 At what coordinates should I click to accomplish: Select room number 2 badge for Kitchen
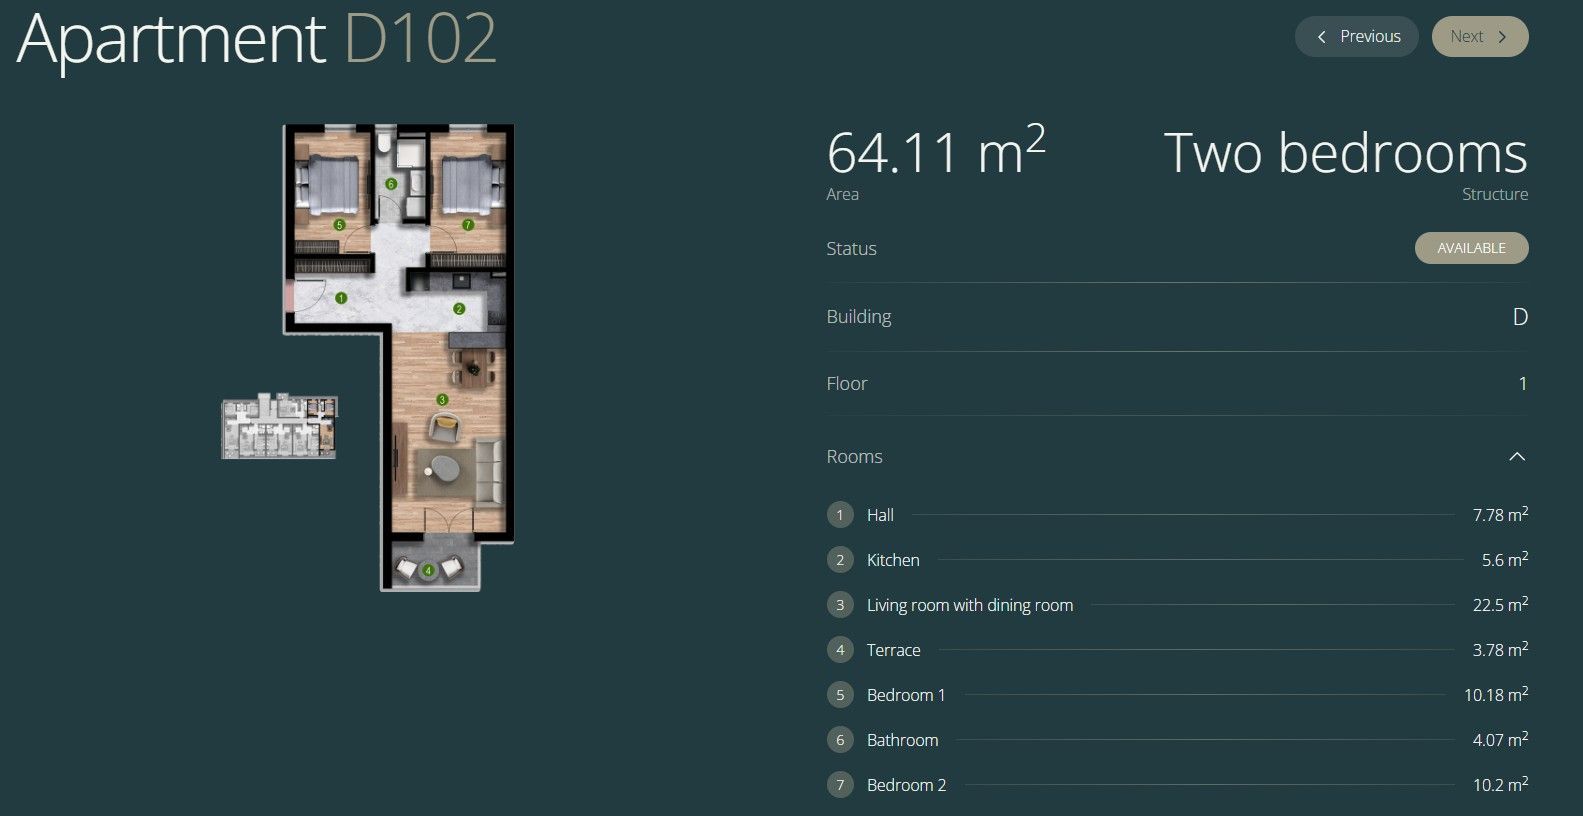point(840,560)
